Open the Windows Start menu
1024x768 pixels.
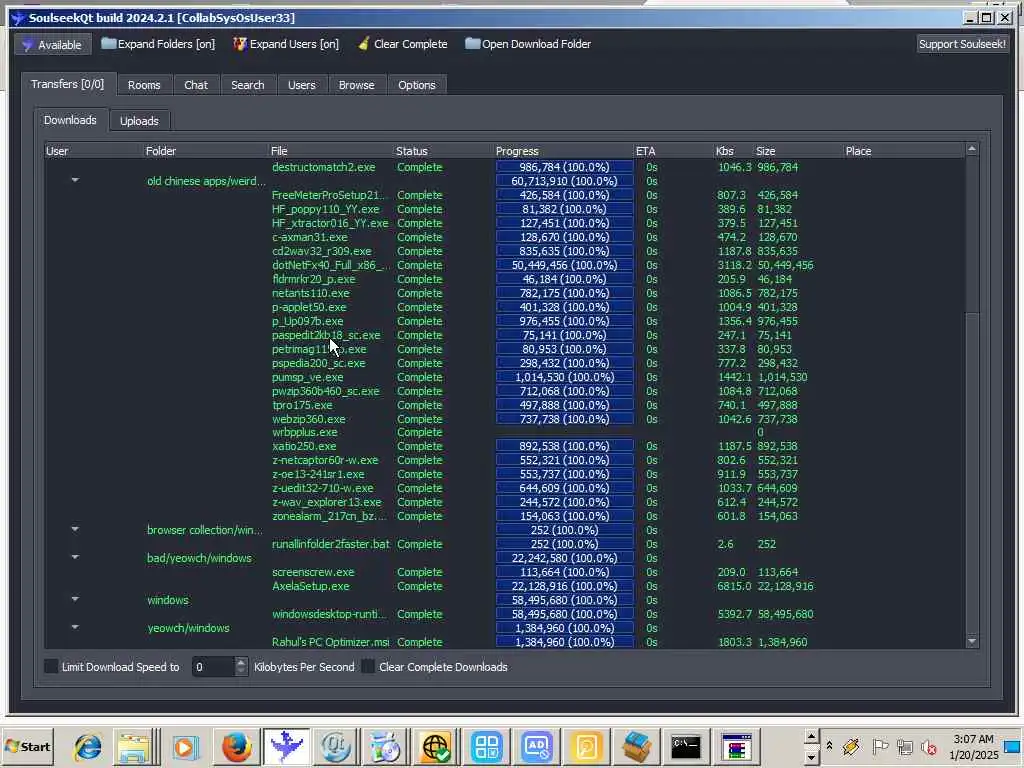point(27,746)
